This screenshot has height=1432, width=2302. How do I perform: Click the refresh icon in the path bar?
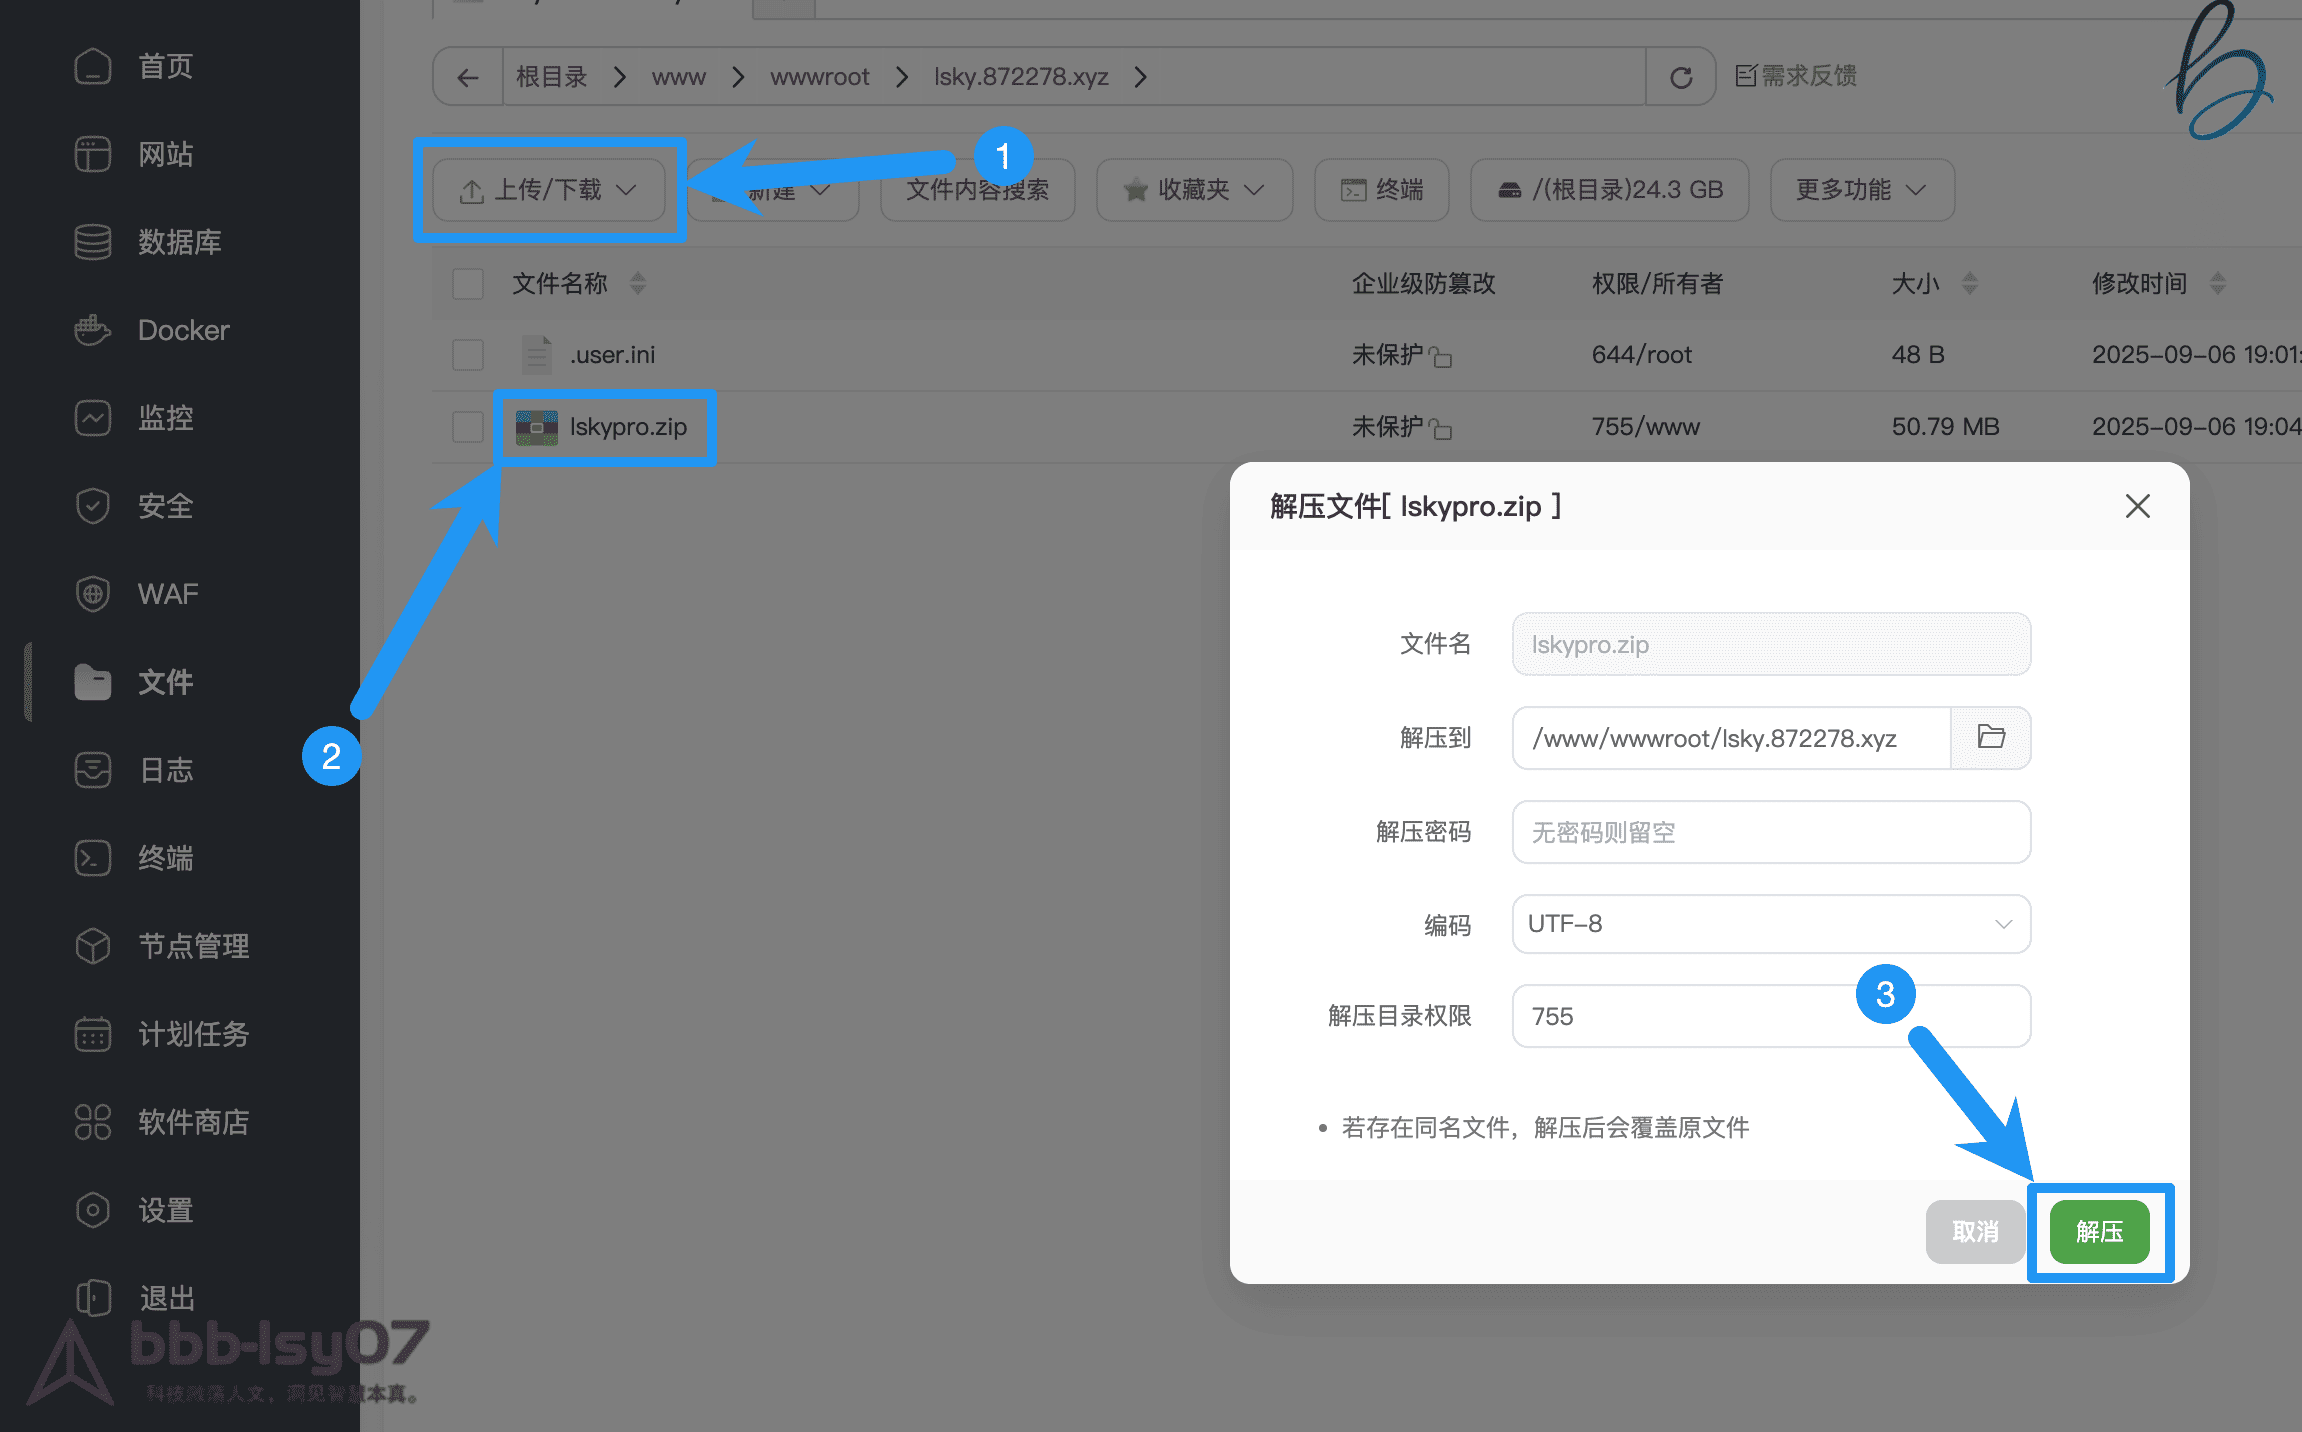(1680, 76)
